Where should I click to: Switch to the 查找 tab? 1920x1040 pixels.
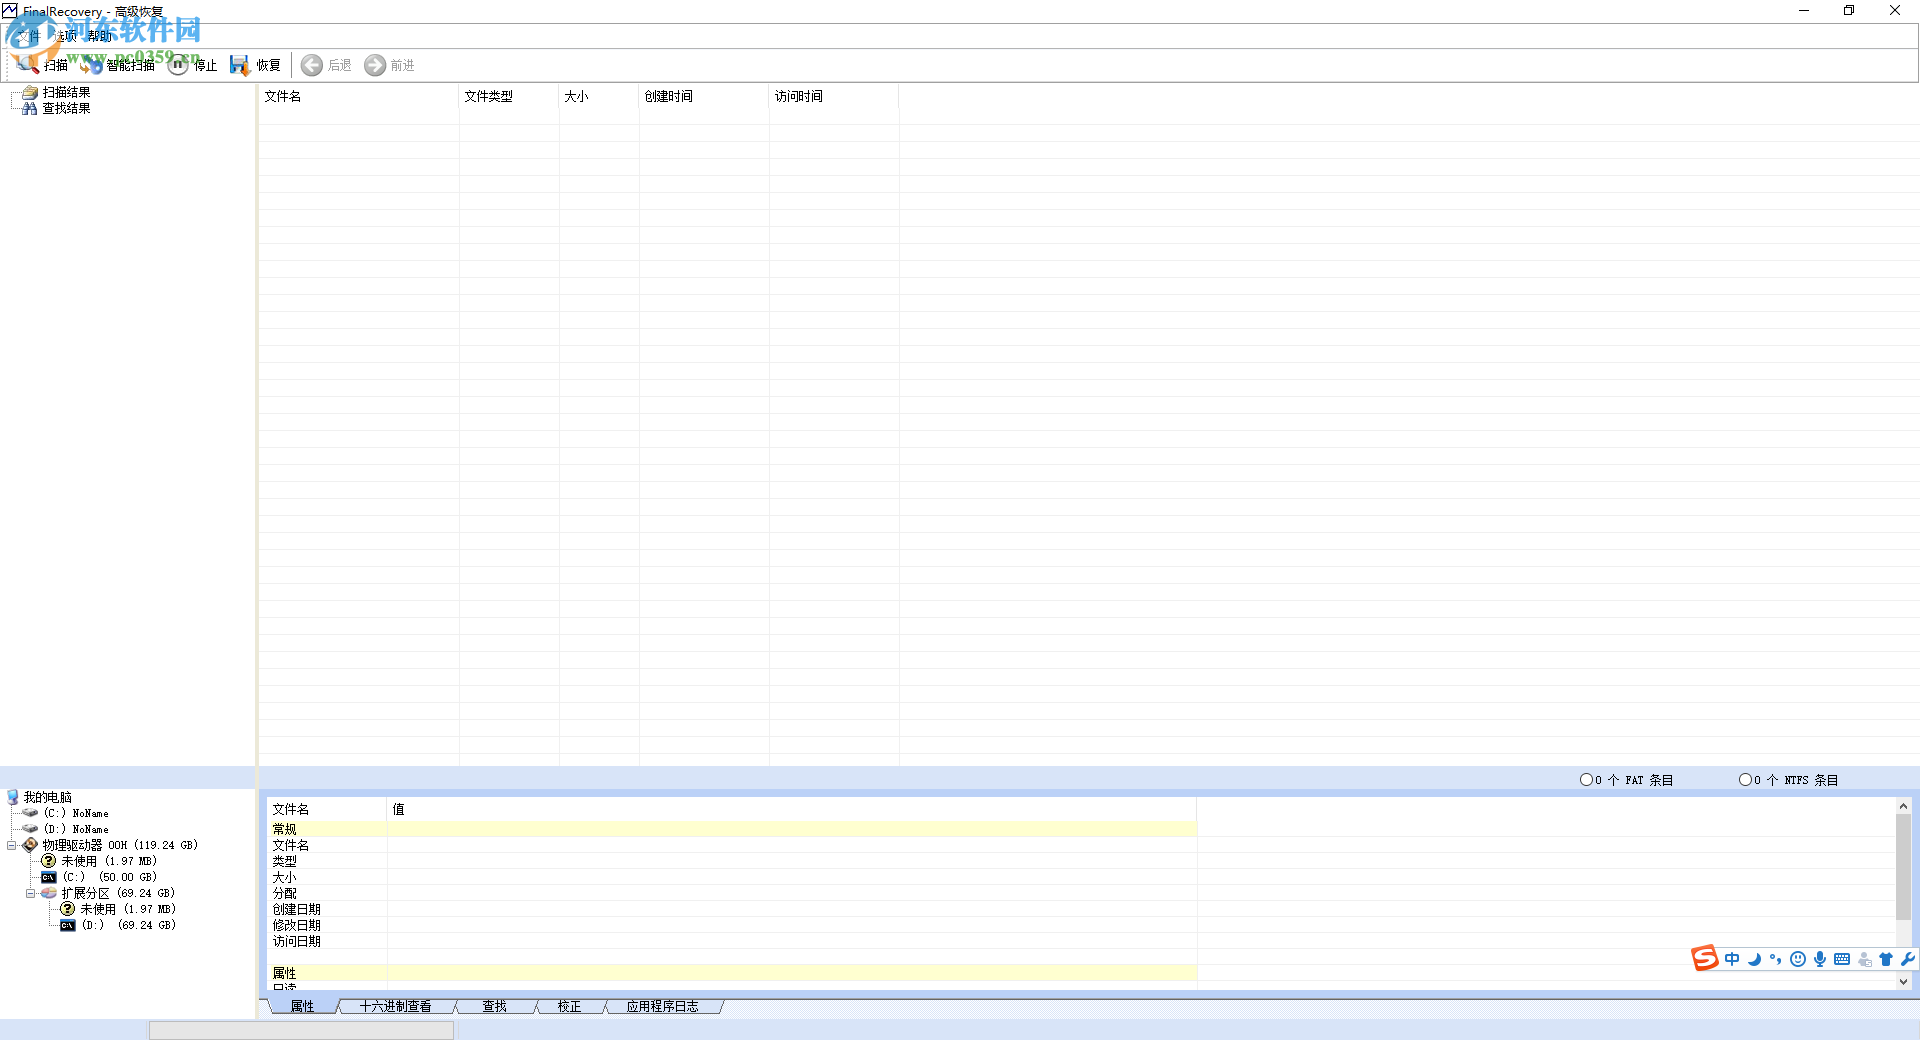pos(495,1006)
